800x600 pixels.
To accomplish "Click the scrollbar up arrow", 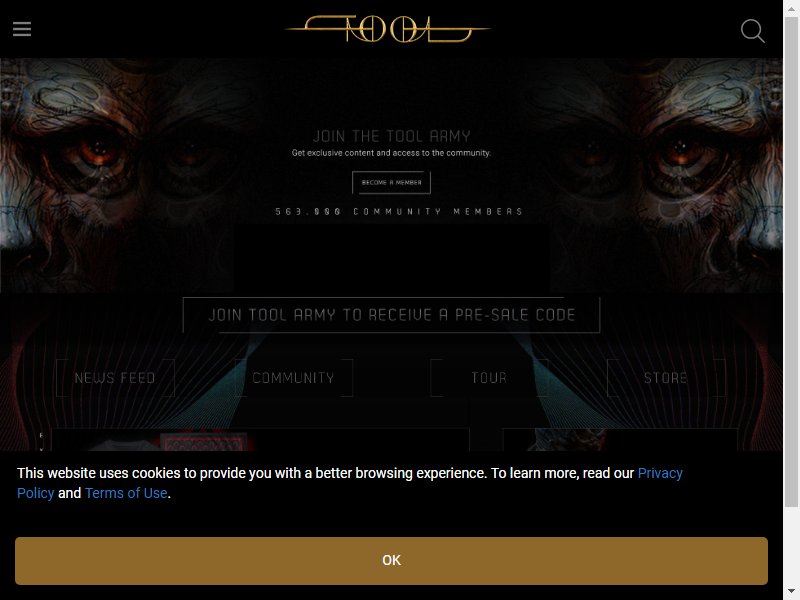I will pyautogui.click(x=791, y=5).
